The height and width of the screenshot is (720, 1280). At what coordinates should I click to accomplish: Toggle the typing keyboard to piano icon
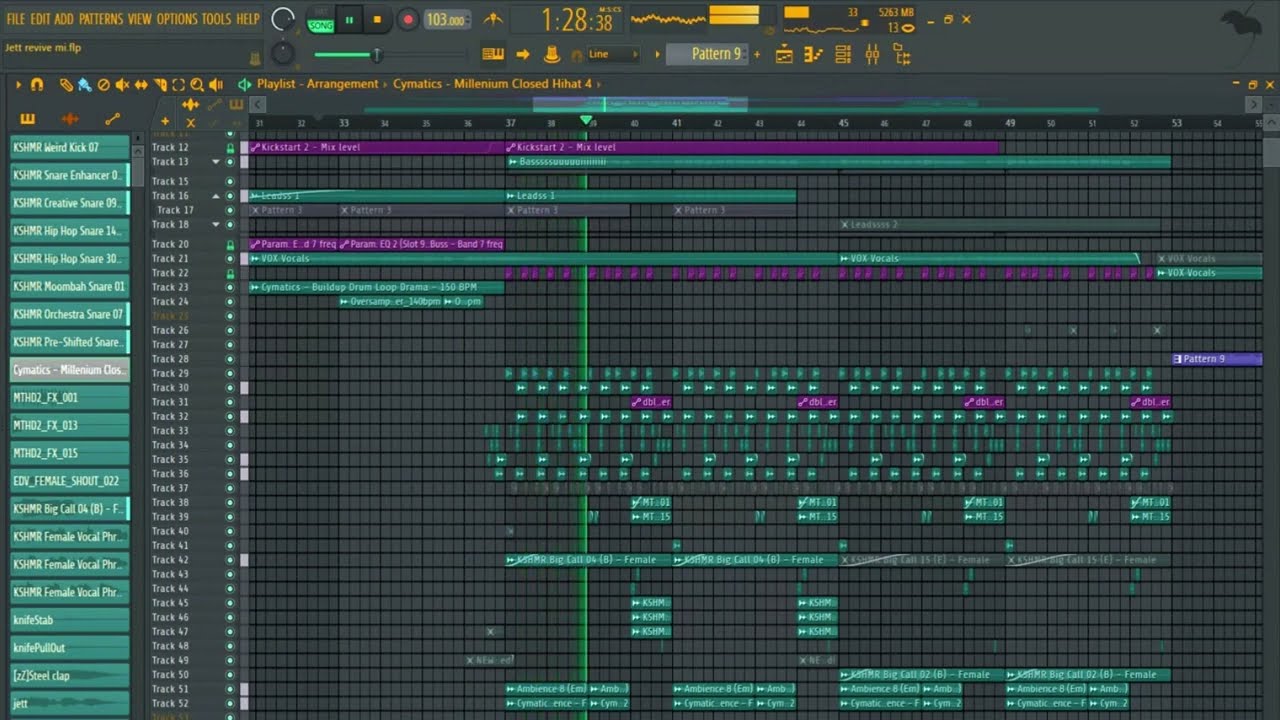tap(493, 54)
